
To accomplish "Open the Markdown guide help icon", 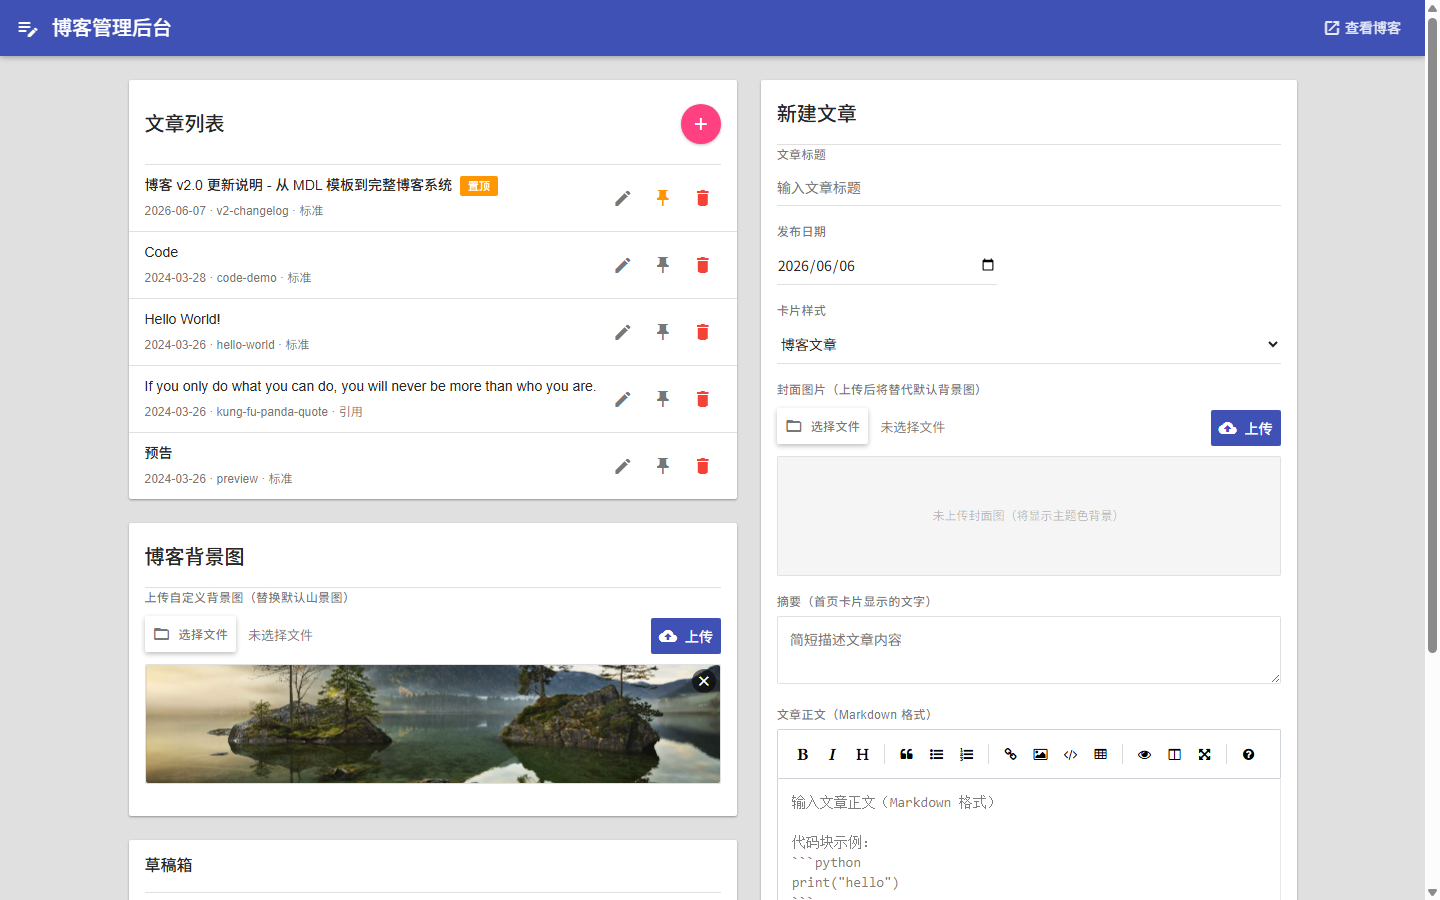I will tap(1248, 755).
